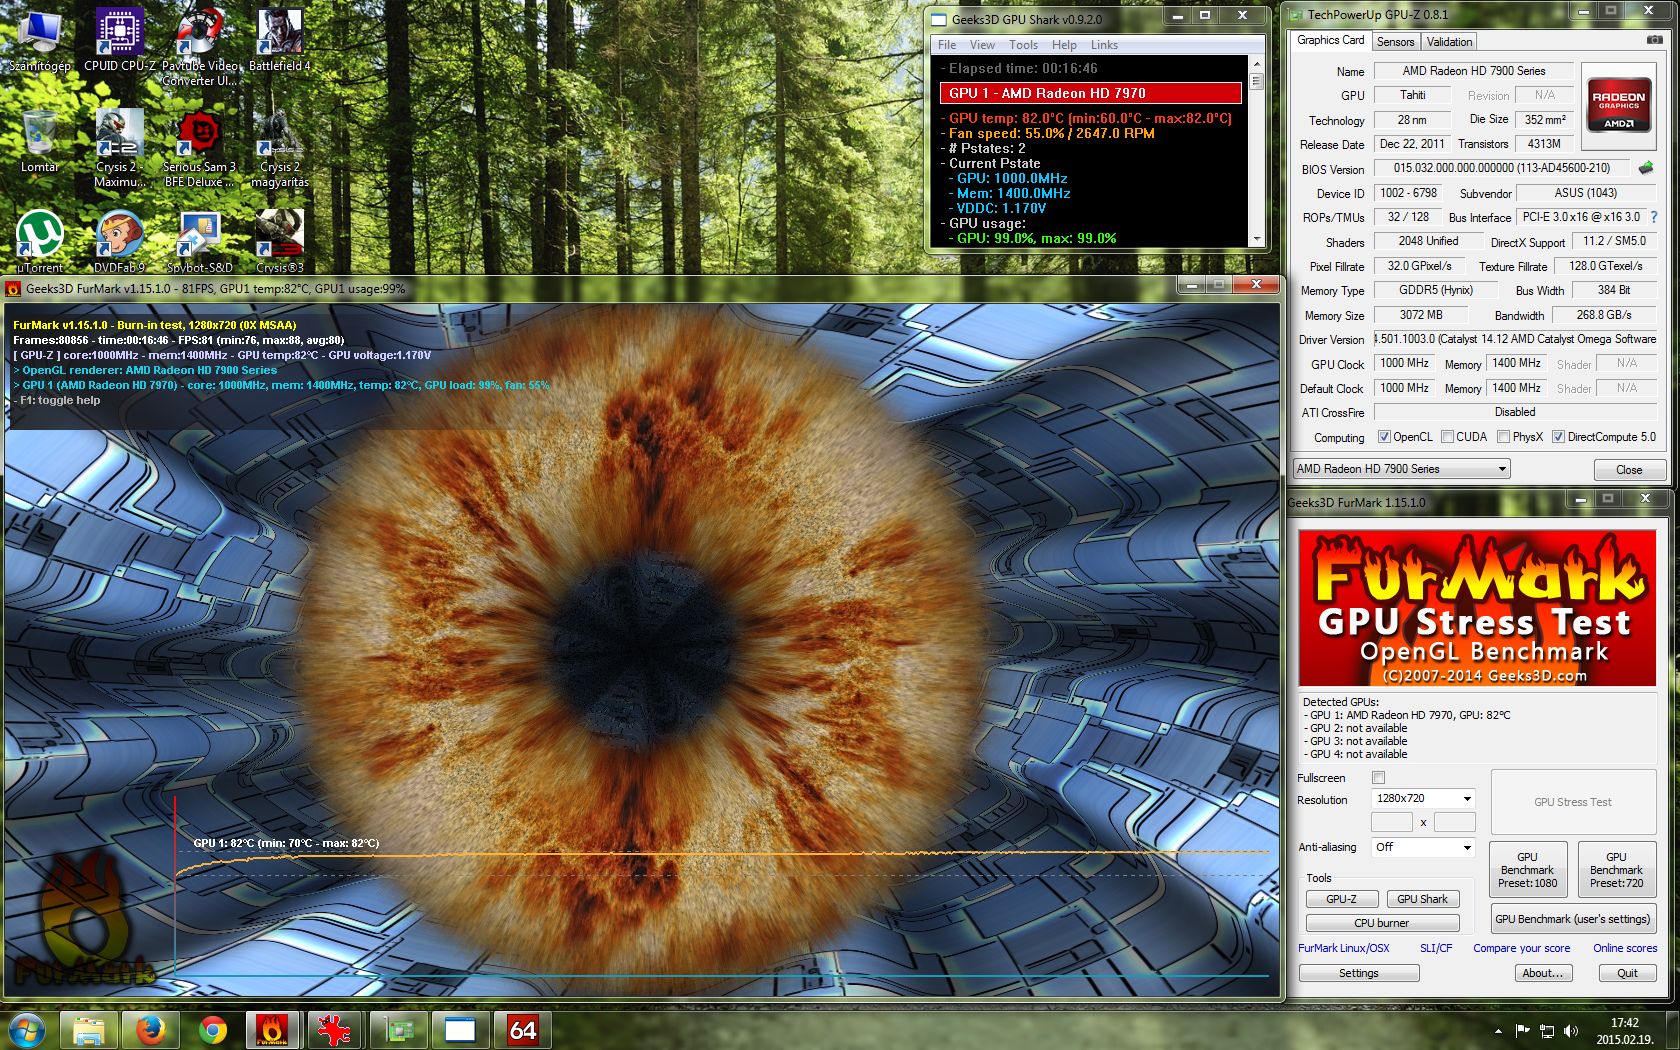Switch to the FurMark taskbar icon
Screen dimensions: 1680x1050
coord(272,1029)
